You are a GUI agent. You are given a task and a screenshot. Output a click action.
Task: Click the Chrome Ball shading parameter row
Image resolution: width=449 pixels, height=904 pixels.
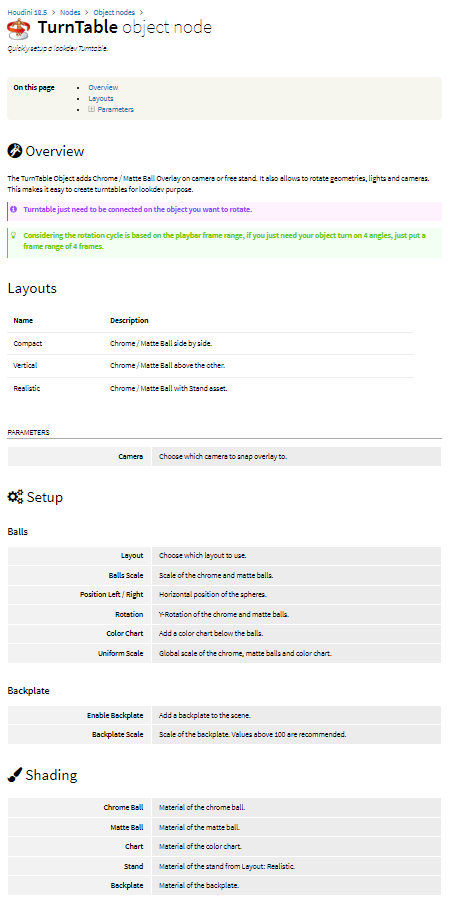click(224, 808)
